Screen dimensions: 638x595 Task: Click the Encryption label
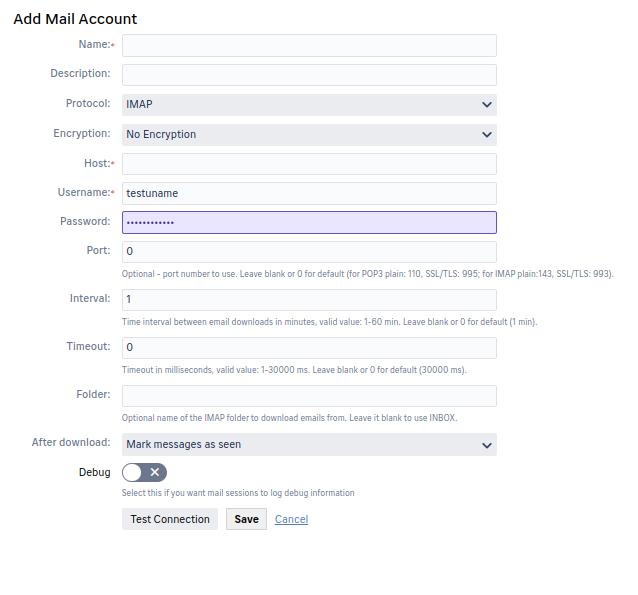82,133
